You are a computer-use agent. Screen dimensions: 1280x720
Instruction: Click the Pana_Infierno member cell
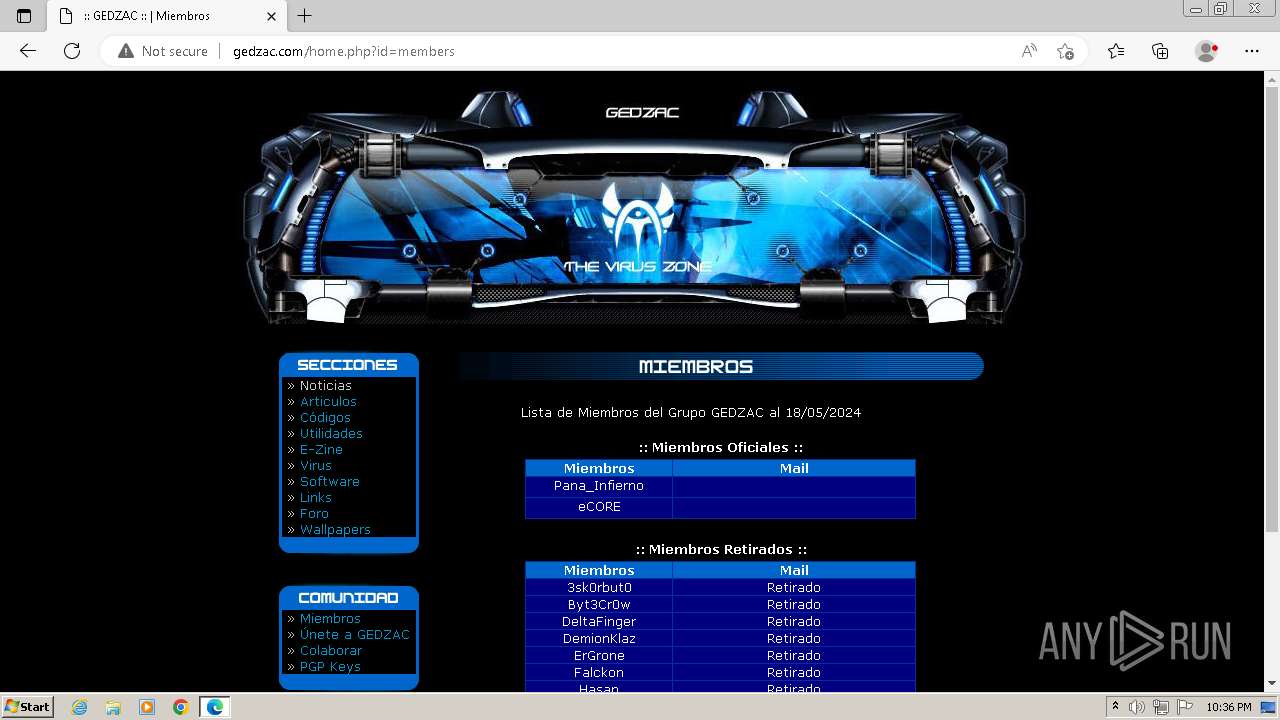(x=598, y=486)
